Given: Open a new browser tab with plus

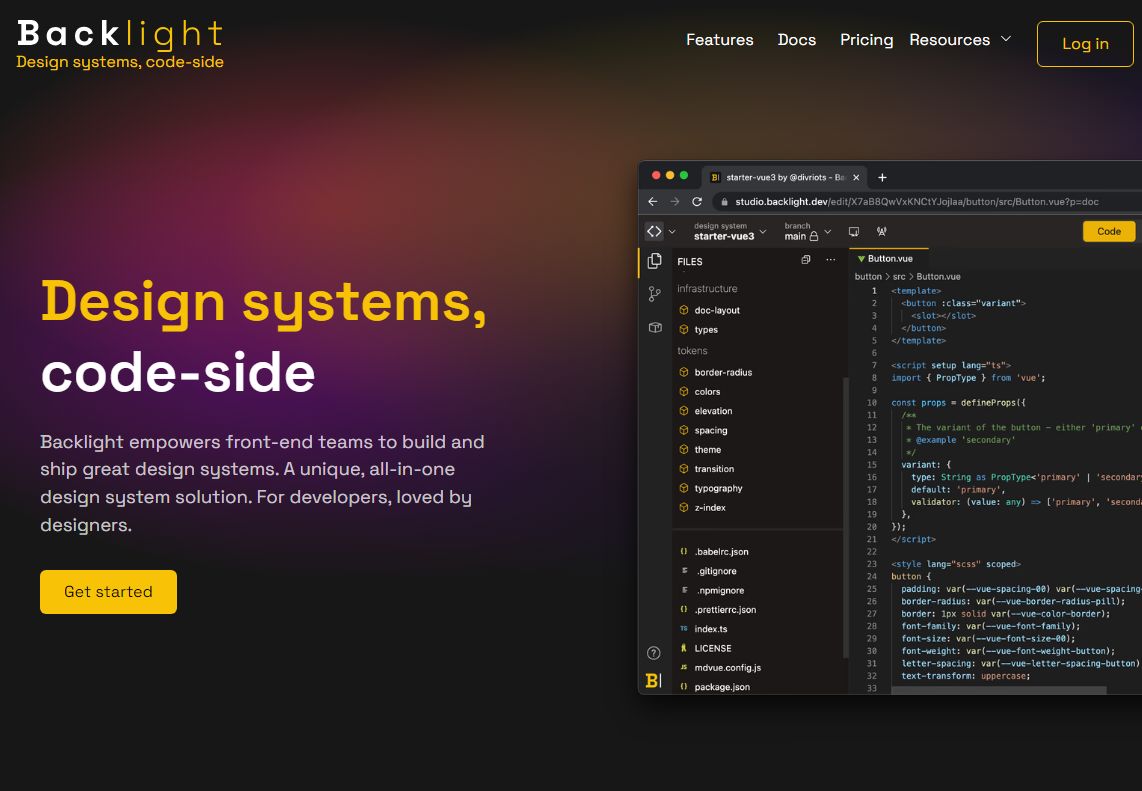Looking at the screenshot, I should tap(882, 177).
